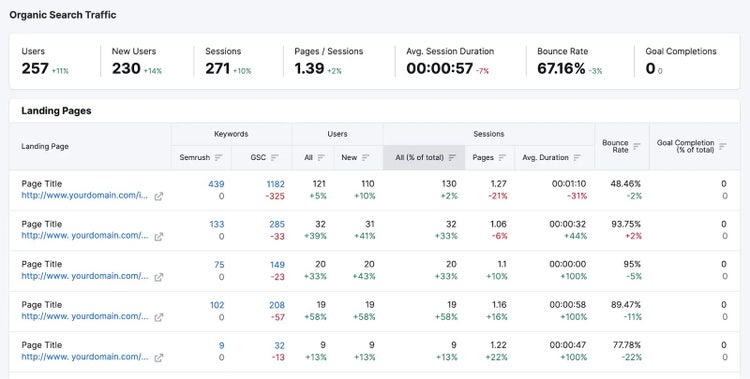Sort by Goal Completion column icon

click(x=723, y=146)
